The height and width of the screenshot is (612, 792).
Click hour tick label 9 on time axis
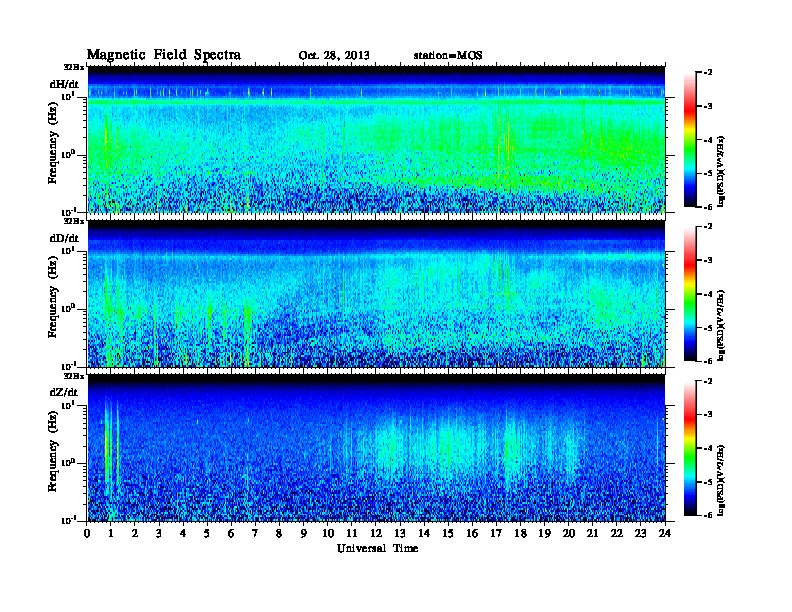click(304, 533)
